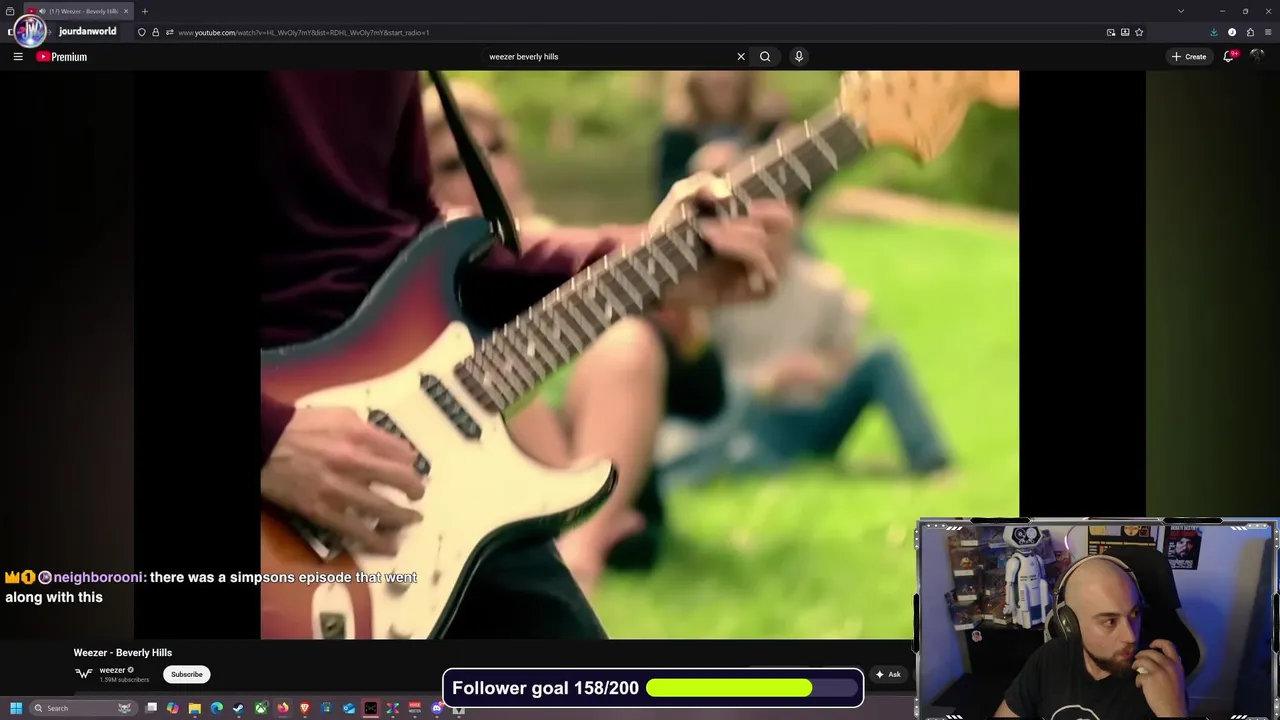This screenshot has width=1280, height=720.
Task: Open YouTube account avatar menu
Action: 1257,57
